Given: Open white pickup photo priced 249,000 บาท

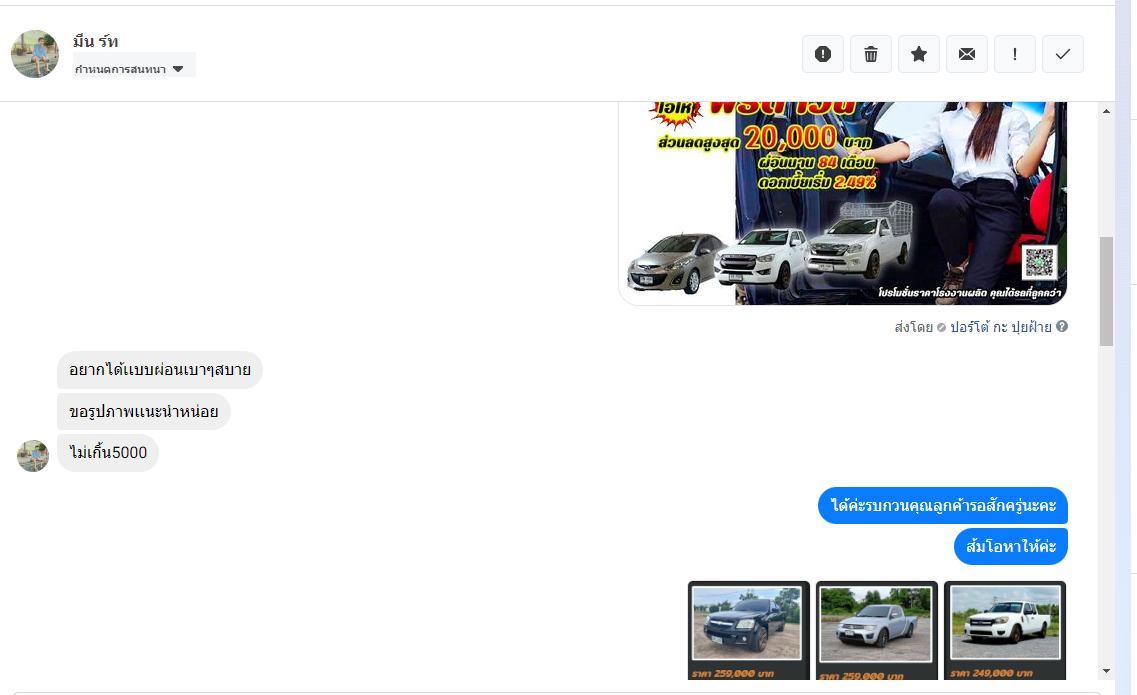Looking at the screenshot, I should [1005, 630].
